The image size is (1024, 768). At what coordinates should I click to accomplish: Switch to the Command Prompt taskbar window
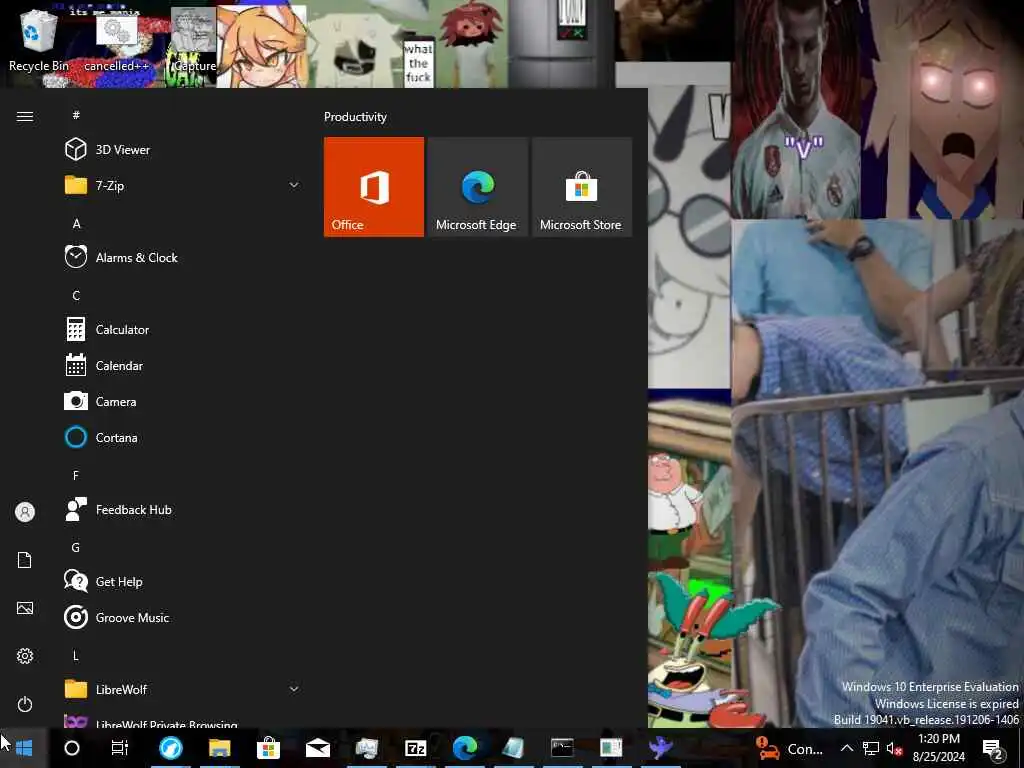tap(562, 748)
